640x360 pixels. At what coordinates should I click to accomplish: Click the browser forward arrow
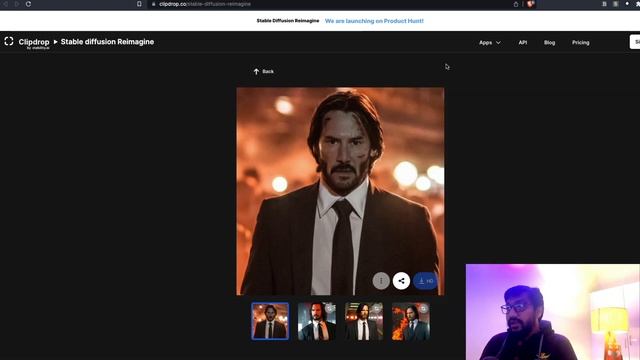click(x=17, y=4)
